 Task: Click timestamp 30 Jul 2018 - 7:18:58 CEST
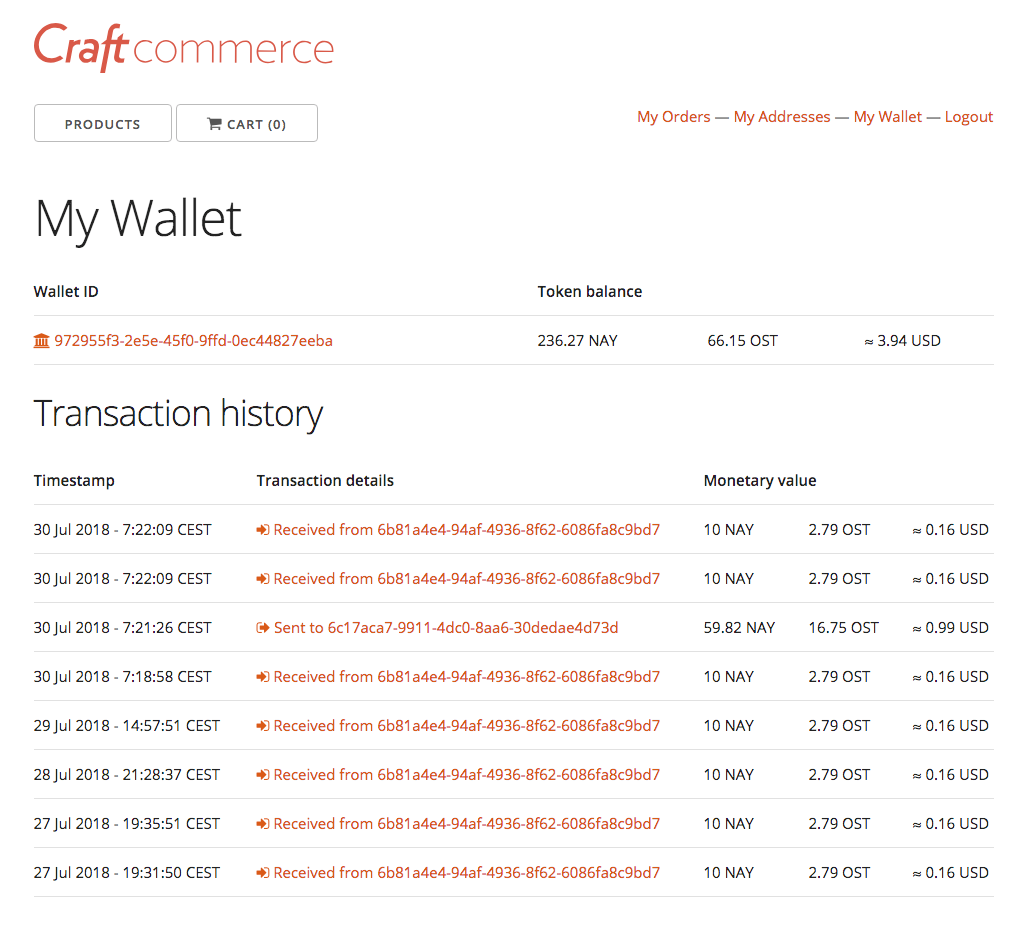[x=123, y=676]
